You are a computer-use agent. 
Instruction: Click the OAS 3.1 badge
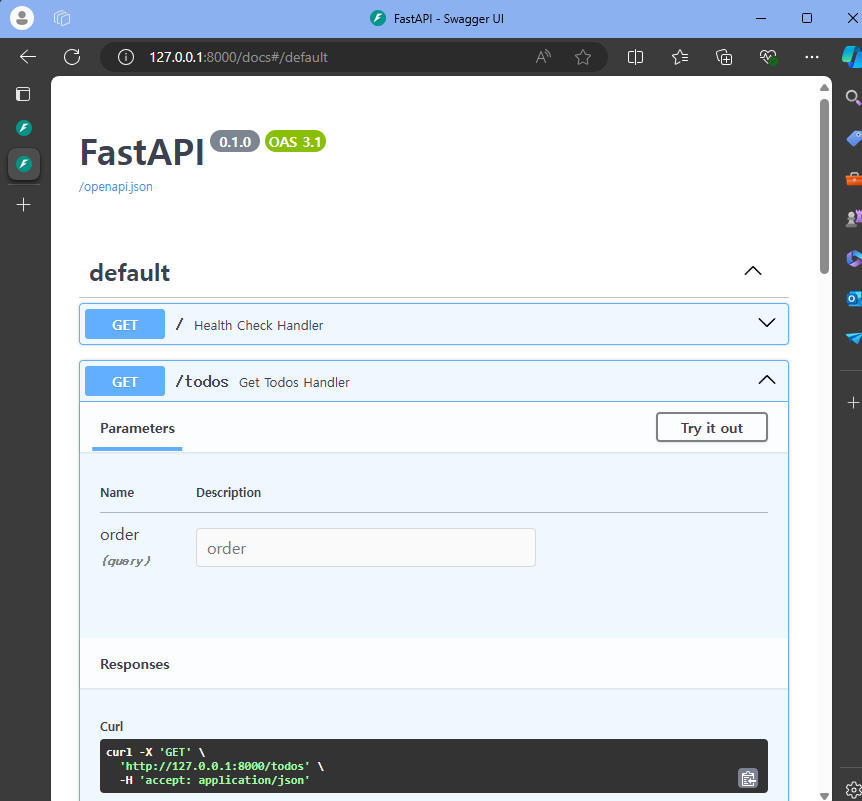[295, 142]
